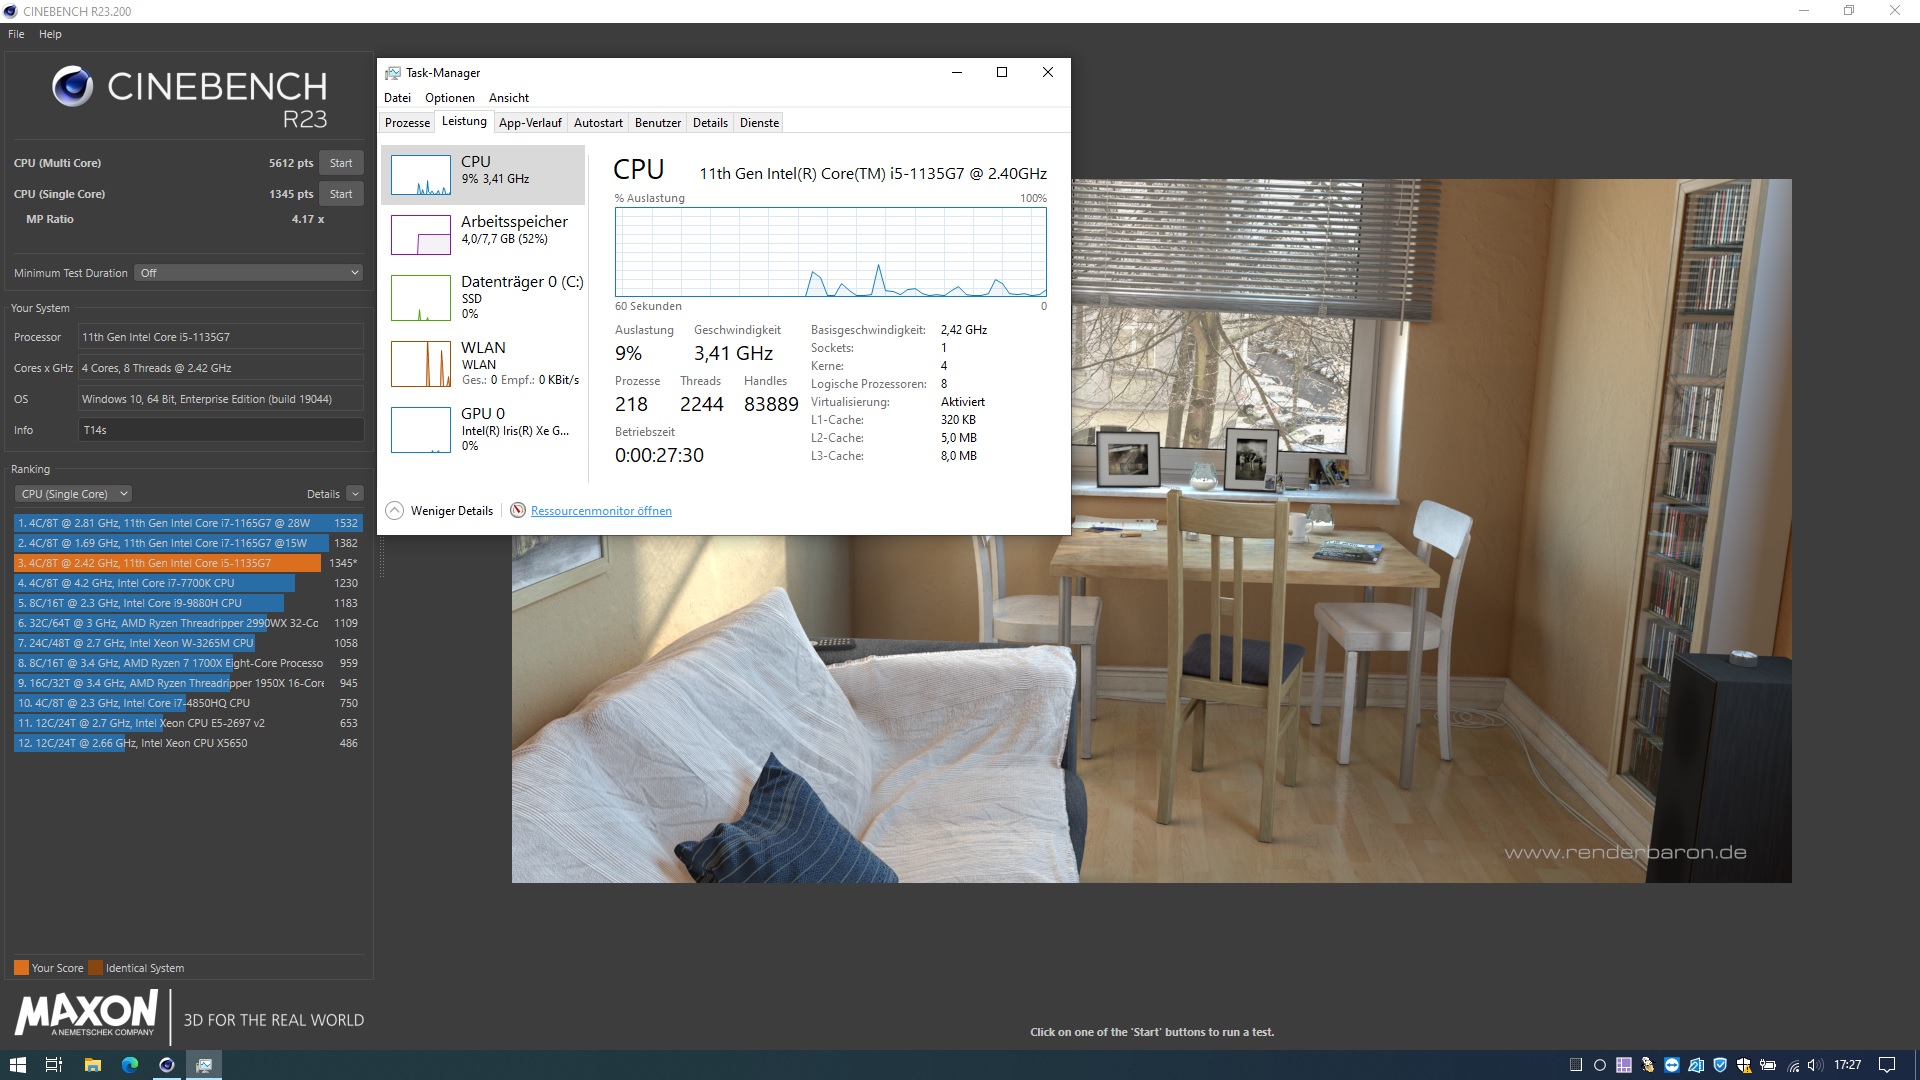The image size is (1920, 1080).
Task: Open the notification Action Center
Action: tap(1887, 1065)
